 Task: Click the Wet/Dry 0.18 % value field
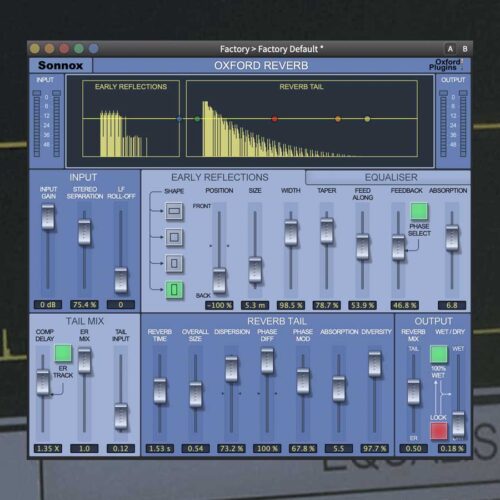pos(452,449)
